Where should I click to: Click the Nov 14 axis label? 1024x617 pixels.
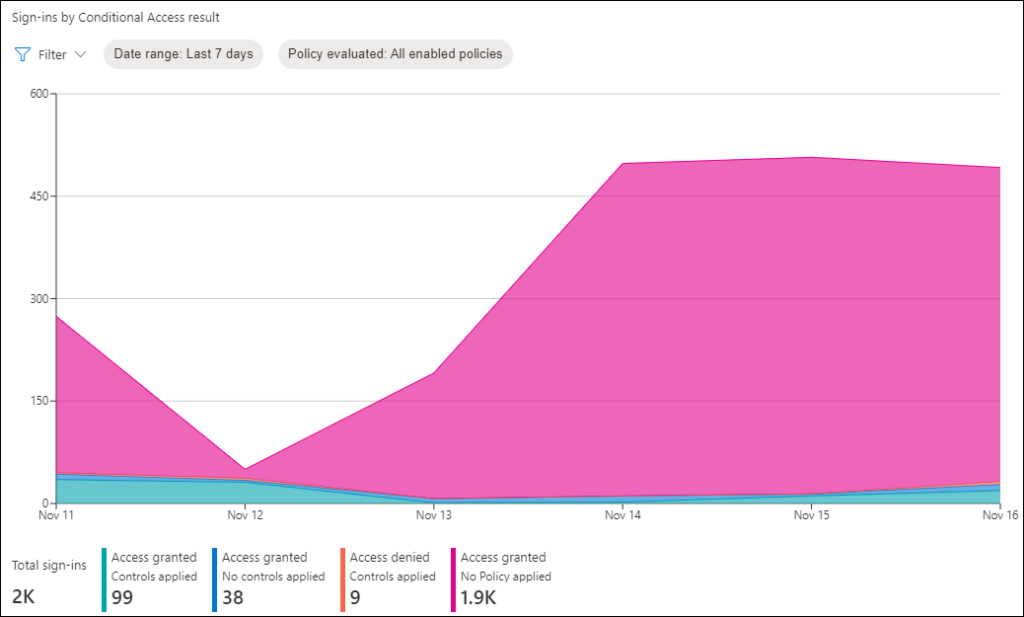pos(622,515)
